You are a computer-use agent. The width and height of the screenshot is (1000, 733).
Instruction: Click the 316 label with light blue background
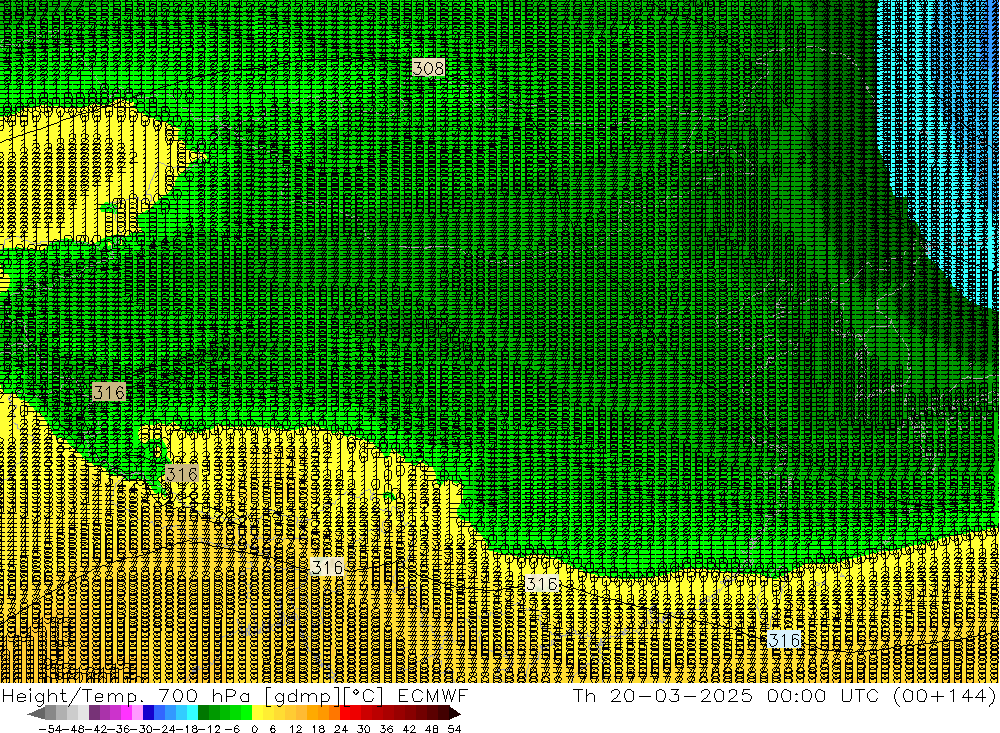784,640
